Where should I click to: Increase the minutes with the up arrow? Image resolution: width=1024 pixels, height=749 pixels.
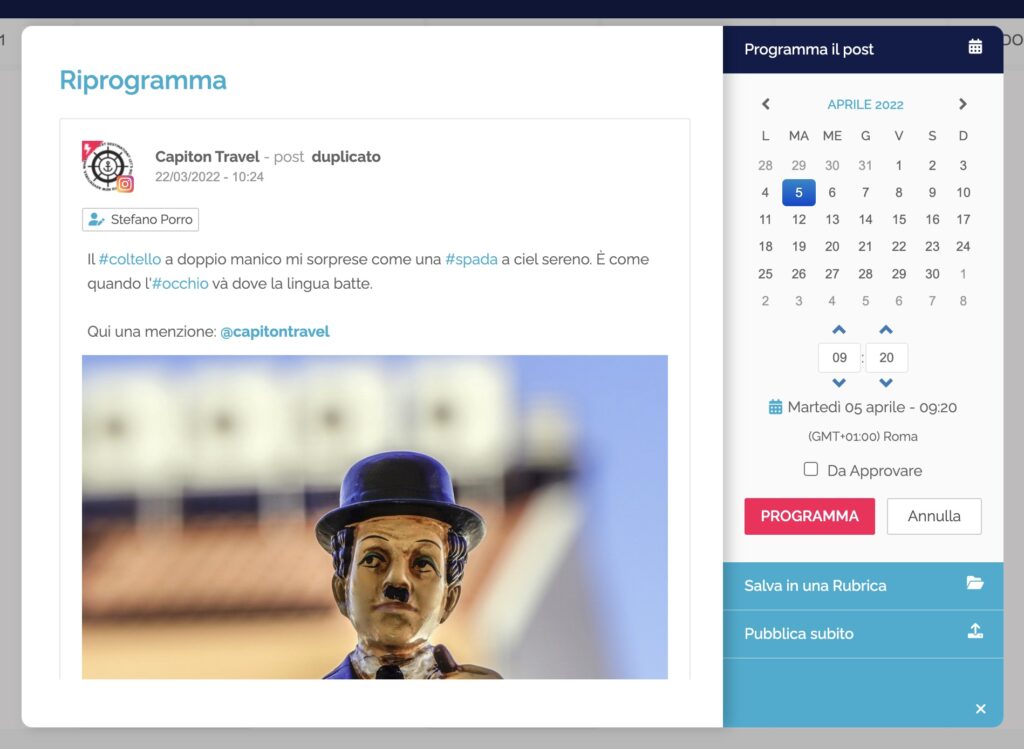(886, 330)
